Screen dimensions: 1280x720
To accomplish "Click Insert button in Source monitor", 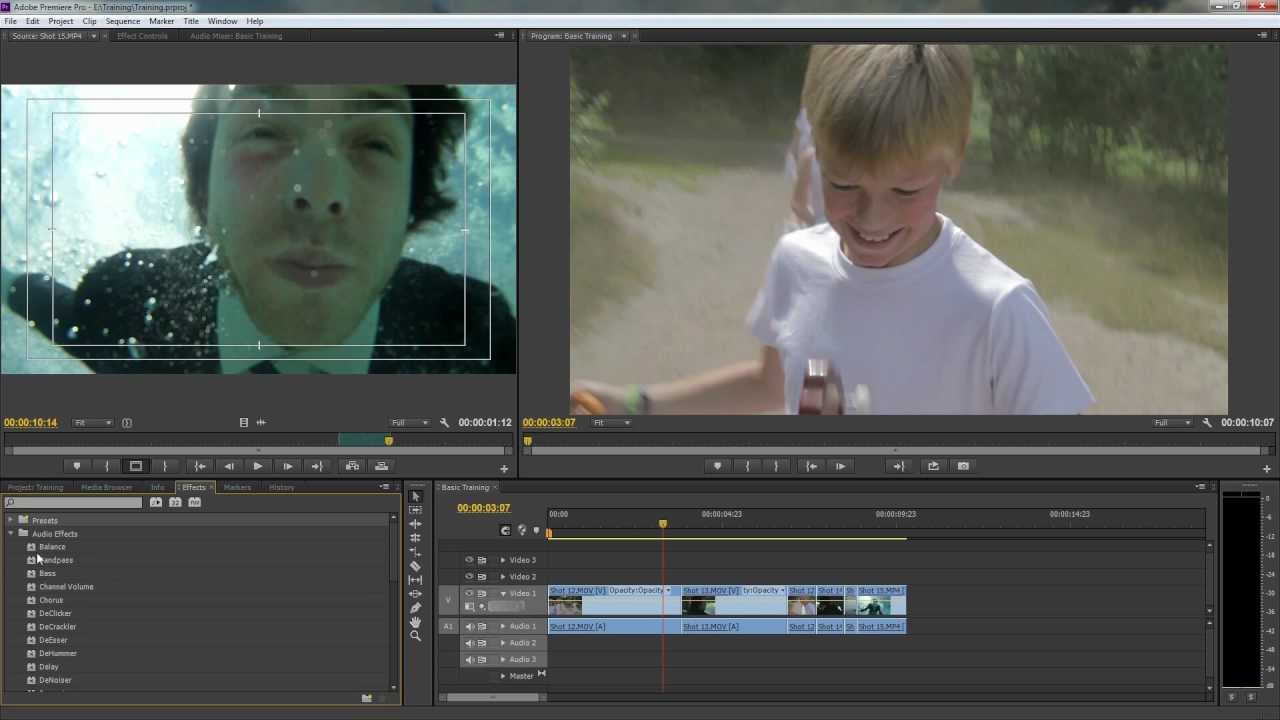I will (352, 466).
